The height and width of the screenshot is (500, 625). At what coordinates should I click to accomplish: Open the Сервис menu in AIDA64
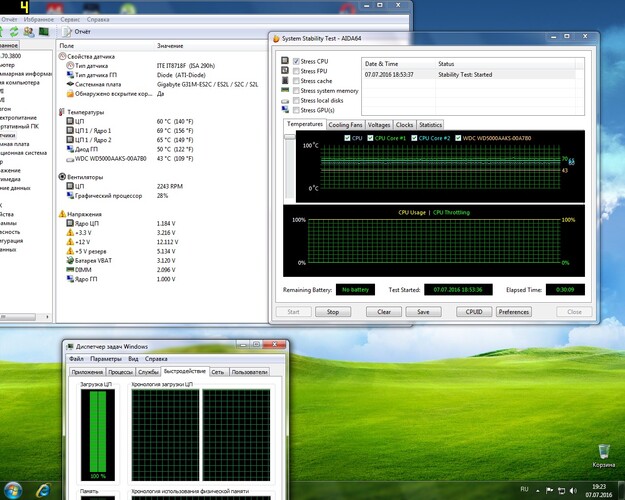point(70,19)
